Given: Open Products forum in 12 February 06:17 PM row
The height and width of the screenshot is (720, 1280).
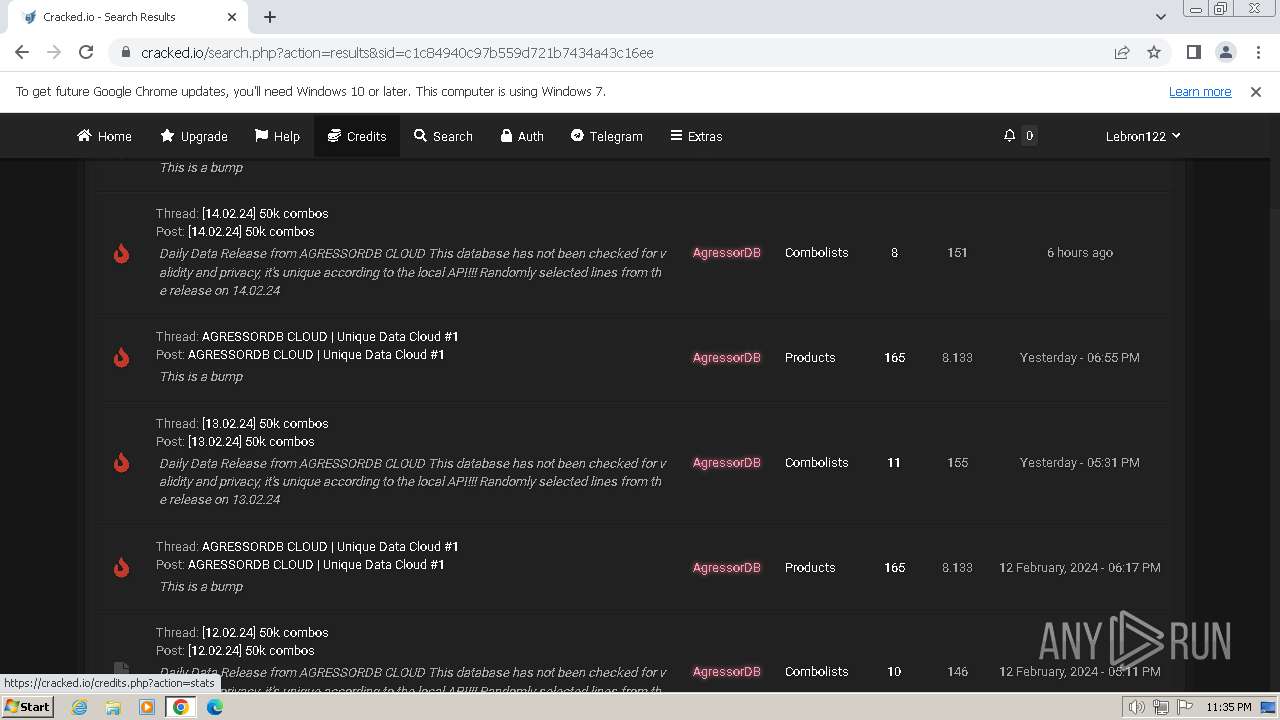Looking at the screenshot, I should [810, 567].
